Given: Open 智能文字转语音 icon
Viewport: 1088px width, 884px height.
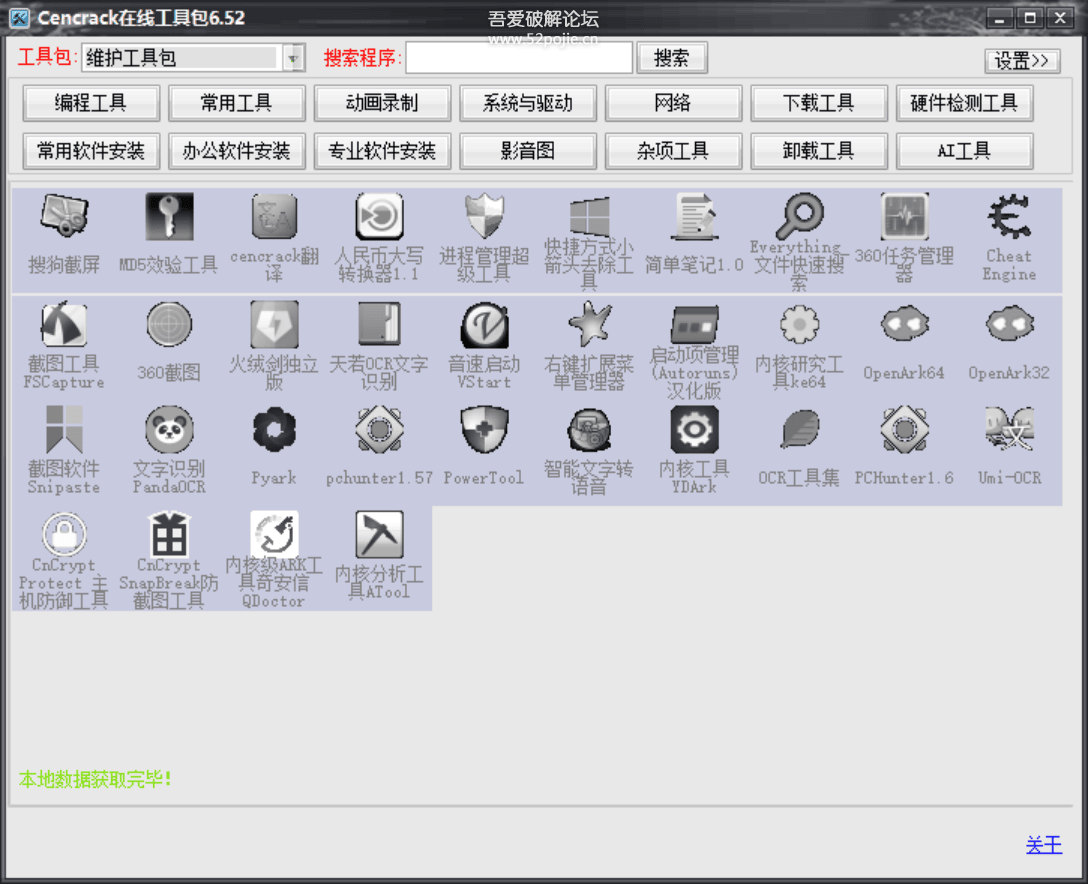Looking at the screenshot, I should pyautogui.click(x=589, y=430).
